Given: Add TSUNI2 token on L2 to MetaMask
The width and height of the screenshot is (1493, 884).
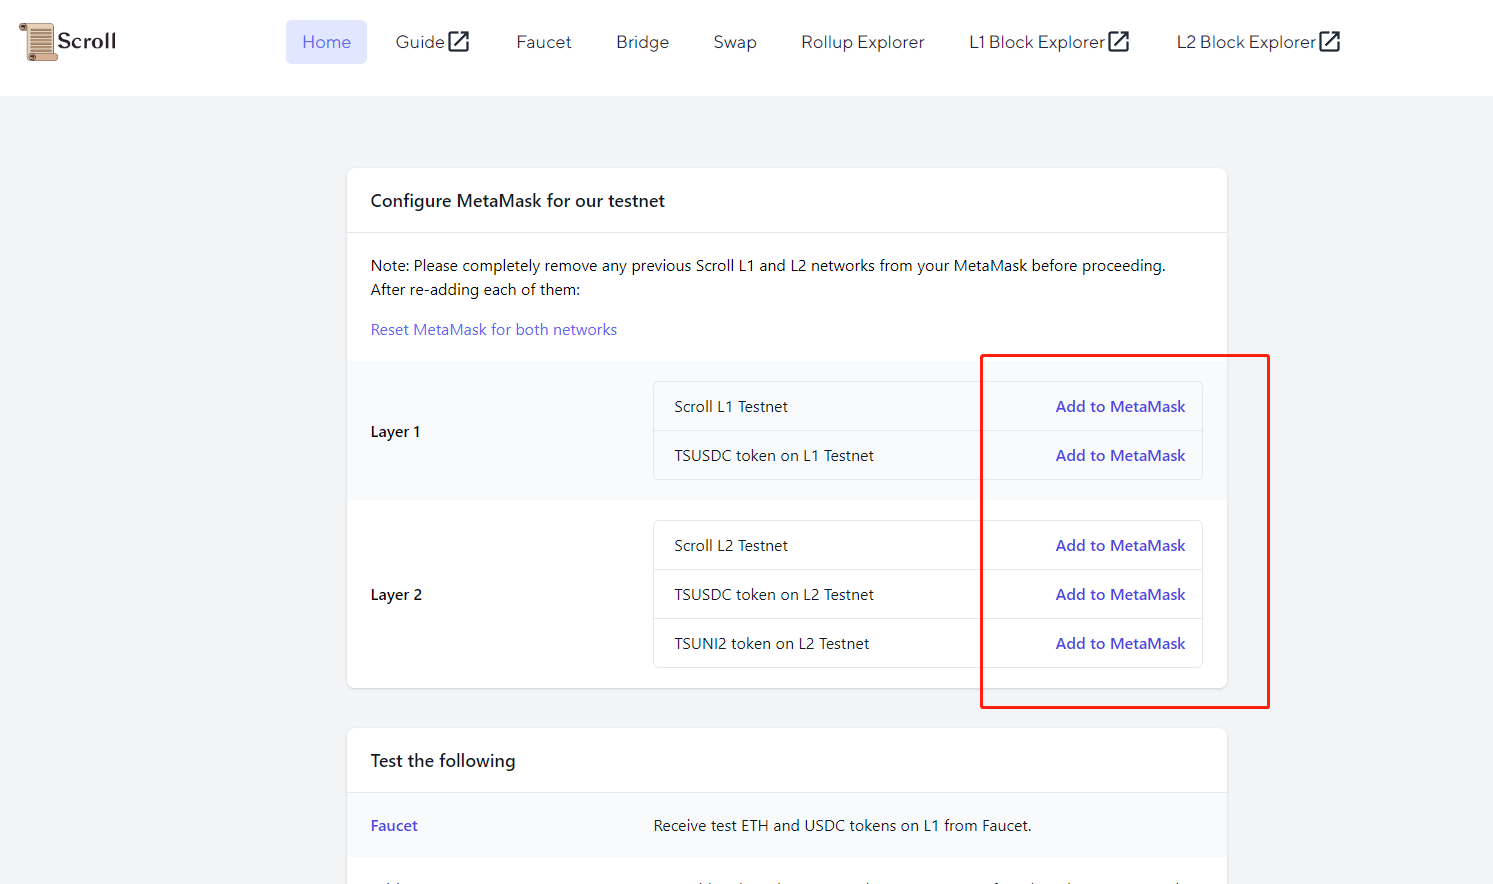Looking at the screenshot, I should click(x=1120, y=644).
